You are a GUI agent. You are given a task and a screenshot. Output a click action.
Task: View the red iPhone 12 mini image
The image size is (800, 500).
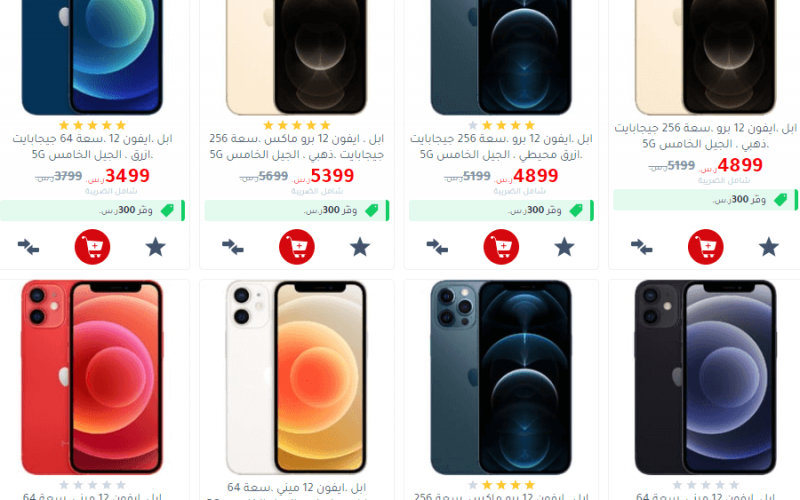[92, 377]
